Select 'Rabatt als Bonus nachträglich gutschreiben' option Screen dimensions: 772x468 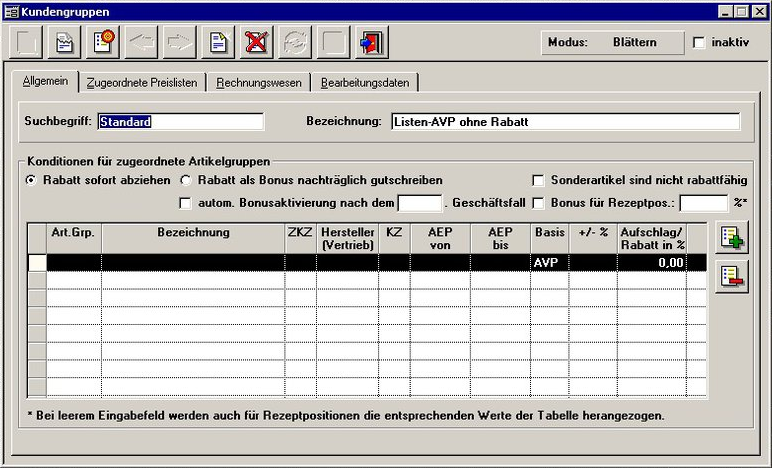(186, 180)
